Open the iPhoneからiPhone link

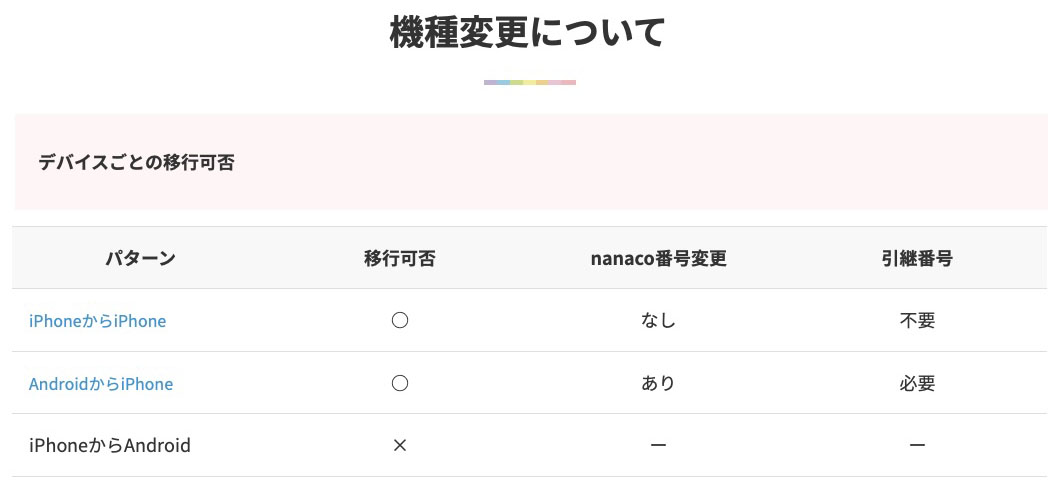[x=97, y=321]
